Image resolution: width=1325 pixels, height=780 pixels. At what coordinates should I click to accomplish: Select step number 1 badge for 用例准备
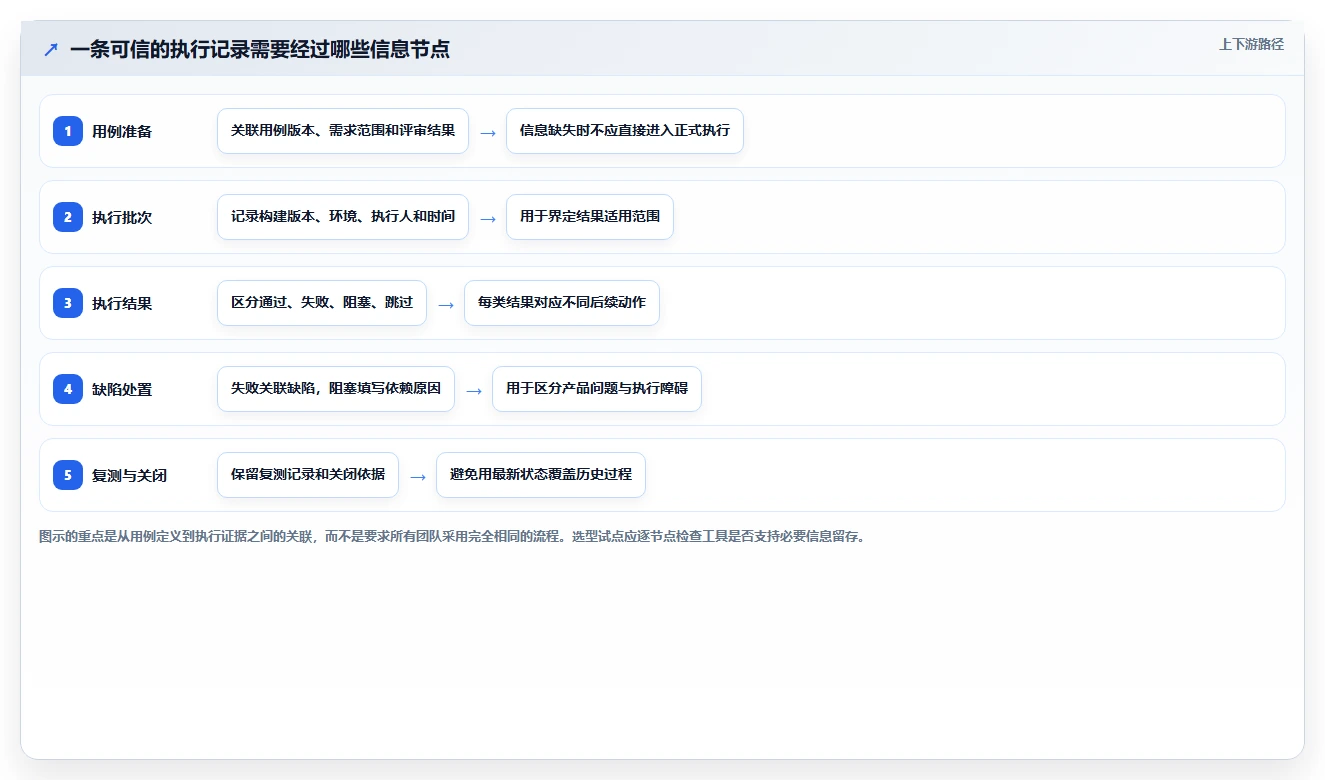pos(68,131)
